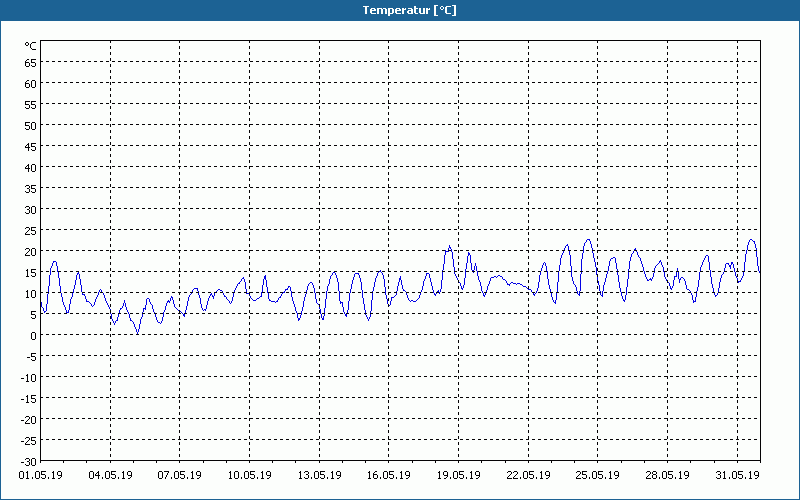Click the 01.05.19 date label
This screenshot has width=800, height=500.
pos(40,475)
